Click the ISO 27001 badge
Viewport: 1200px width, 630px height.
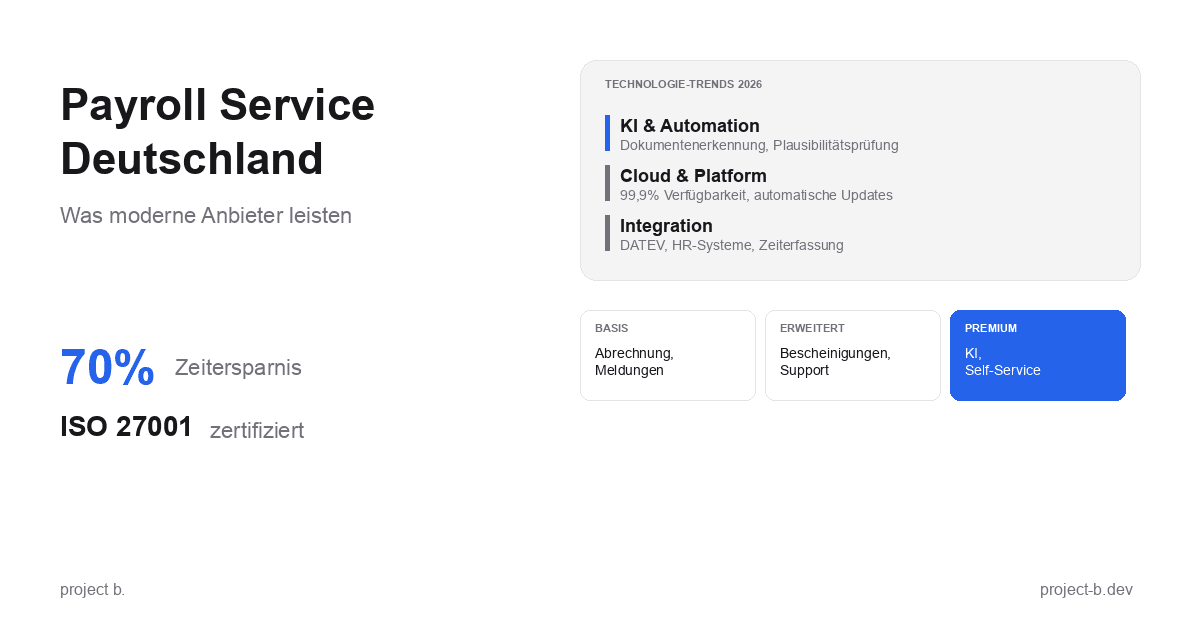pos(126,427)
